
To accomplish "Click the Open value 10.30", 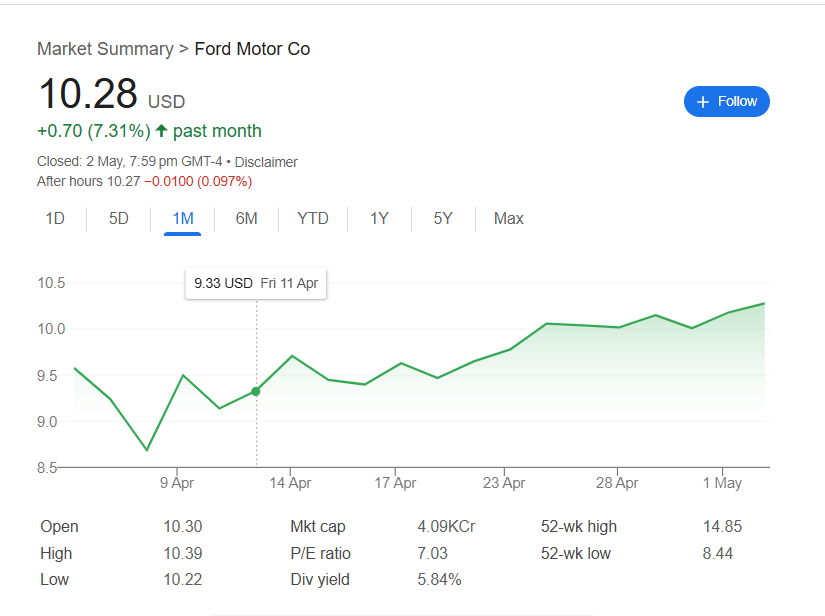I will click(183, 527).
